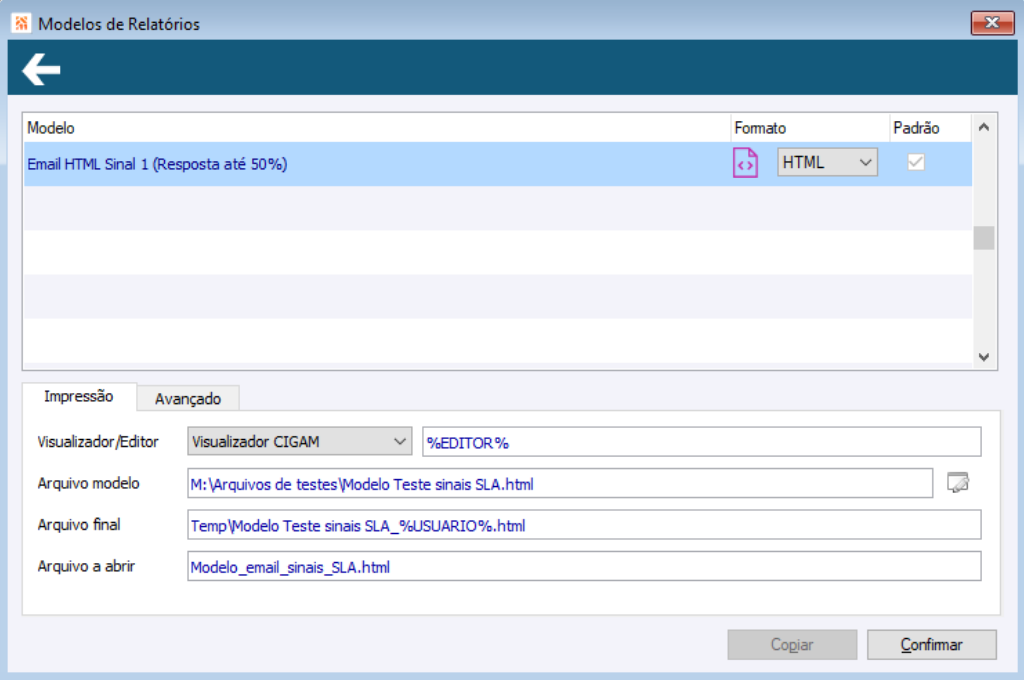Switch to the Avançado tab

(188, 398)
